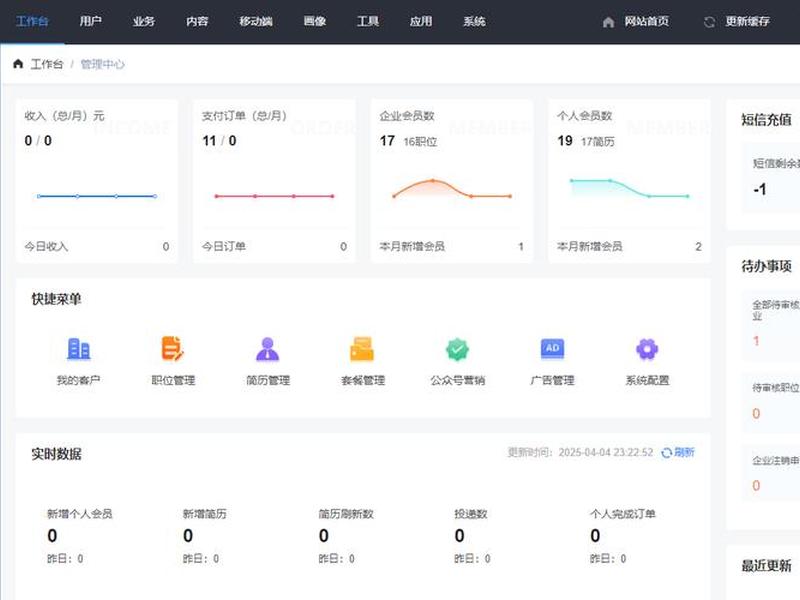Click the 今日订单 label

point(223,246)
